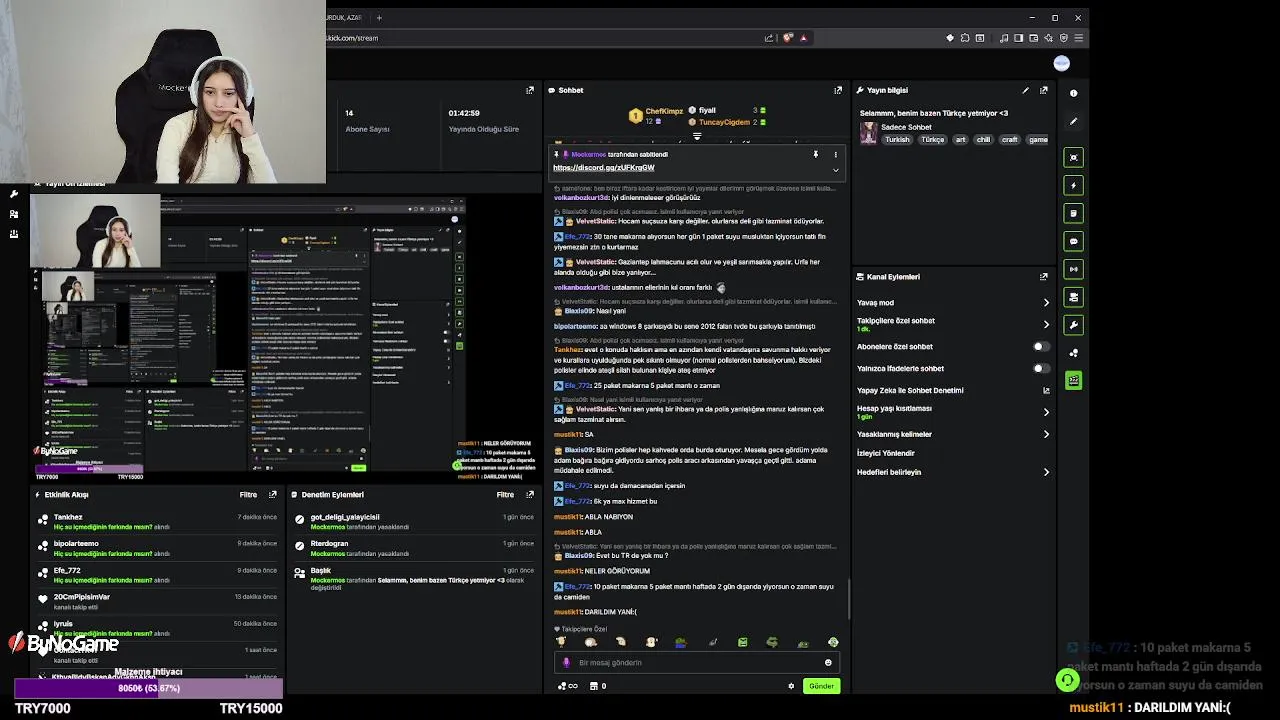Expand the chat leaderboard drawer handle

697,136
